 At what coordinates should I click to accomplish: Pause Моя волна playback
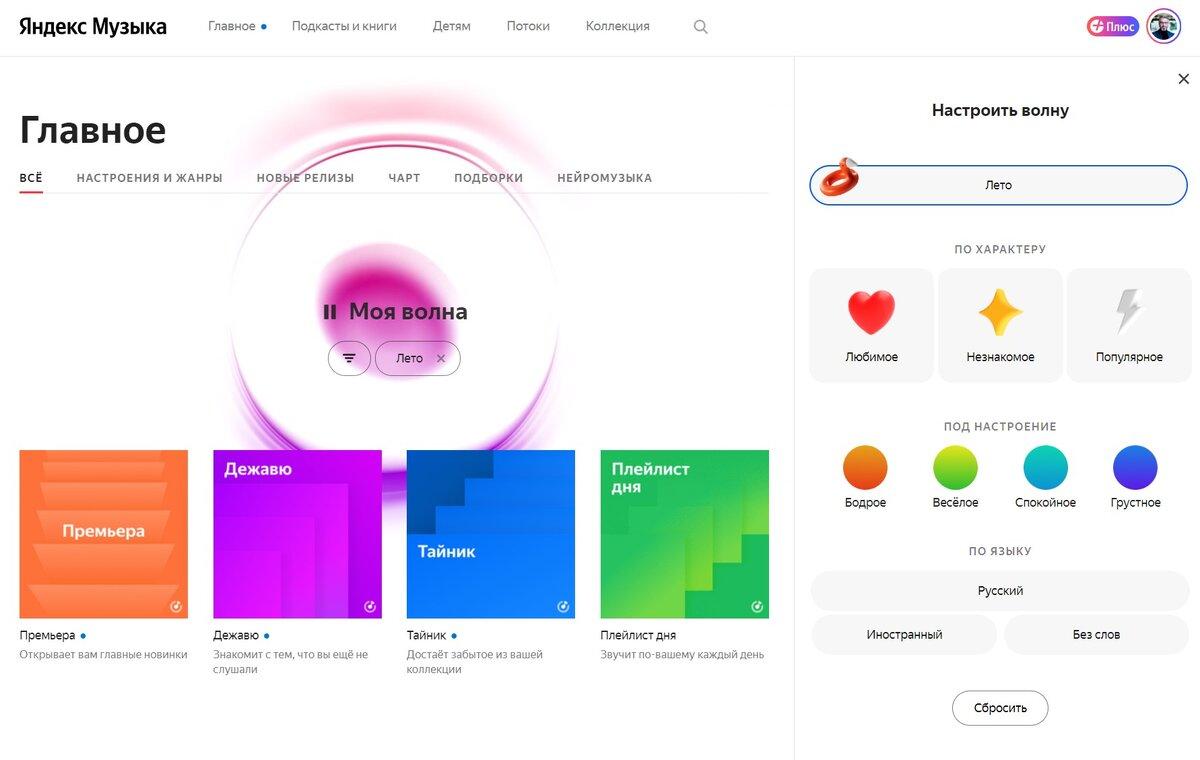pyautogui.click(x=330, y=312)
